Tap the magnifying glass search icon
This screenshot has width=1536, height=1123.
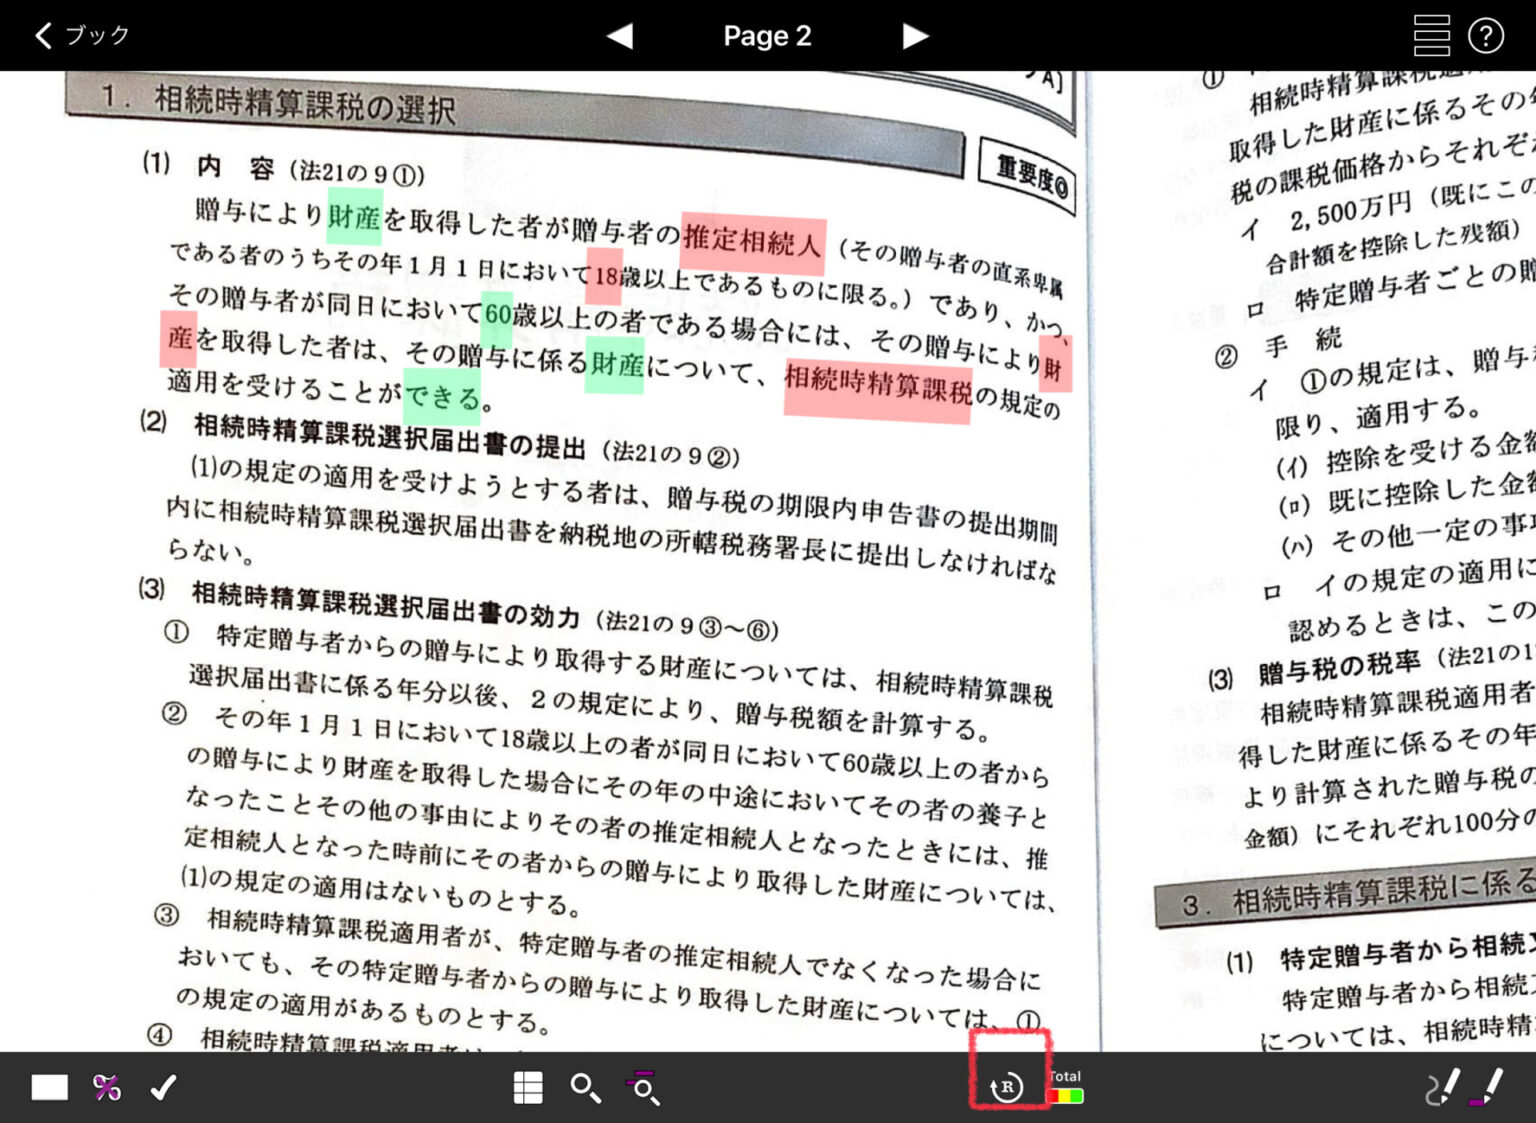585,1088
